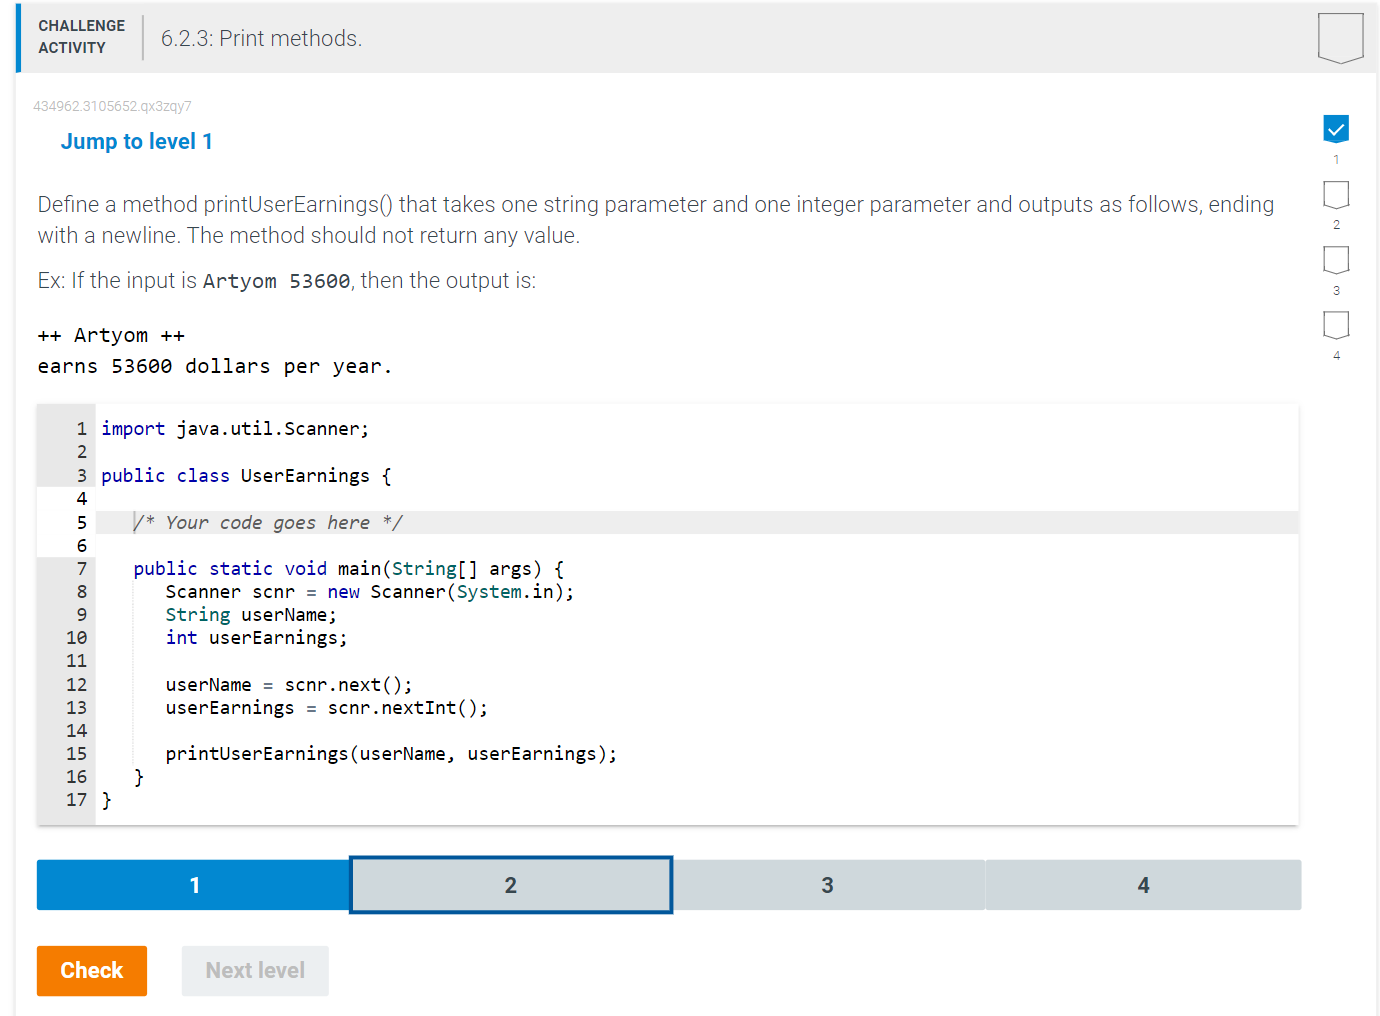Viewport: 1380px width, 1016px height.
Task: Click the 'Scanner scnr = new Scanner' line
Action: [370, 592]
